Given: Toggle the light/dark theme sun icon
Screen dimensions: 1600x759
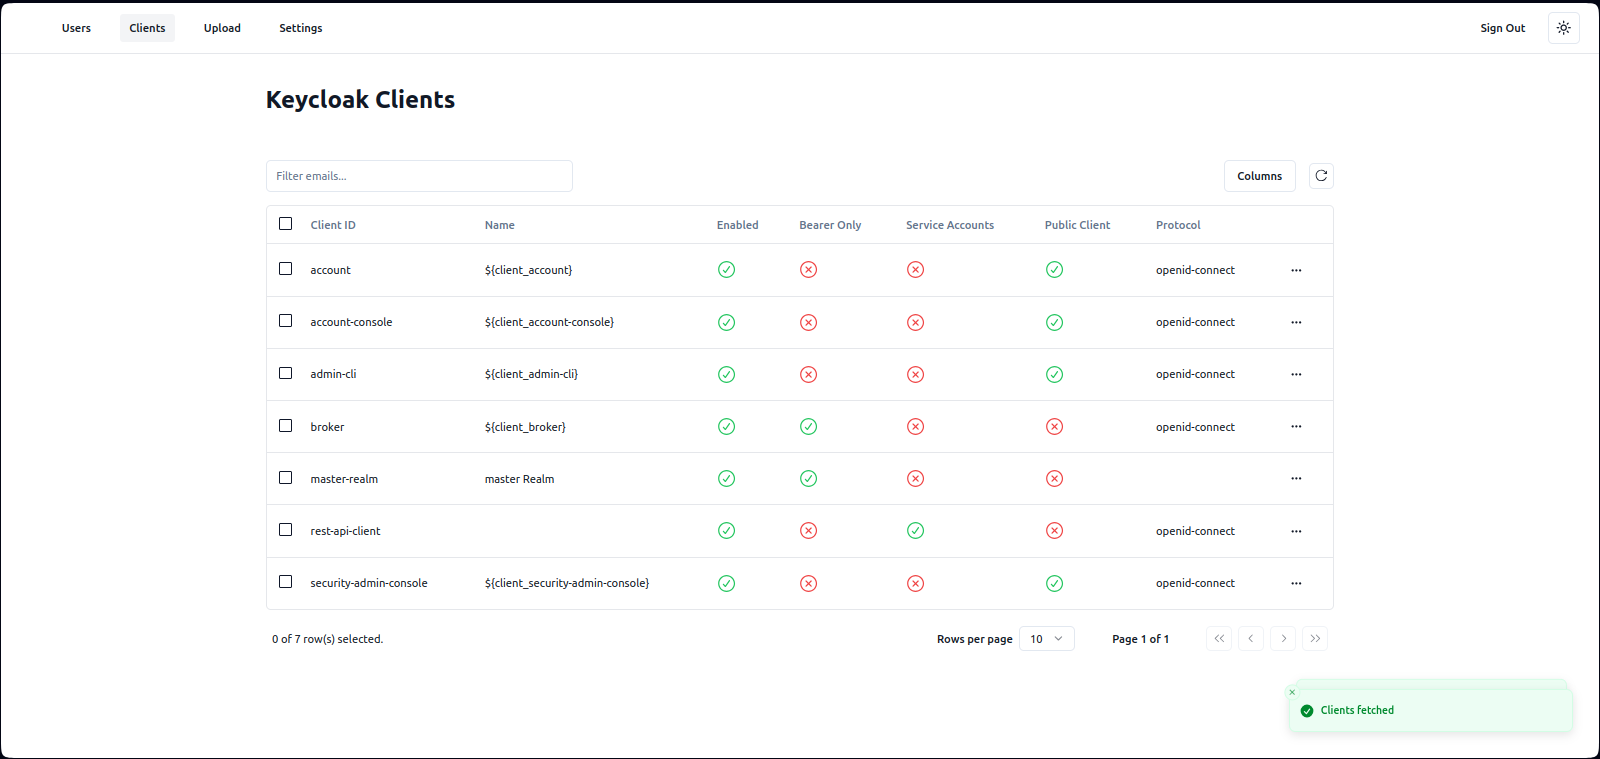Looking at the screenshot, I should (1564, 28).
